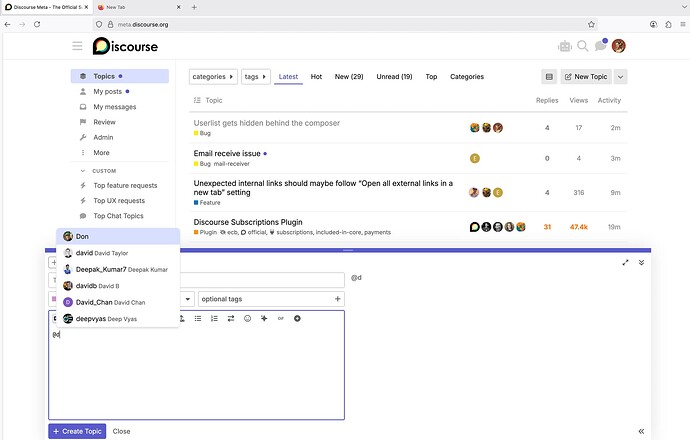The height and width of the screenshot is (440, 690).
Task: Open Review in the sidebar
Action: click(120, 122)
